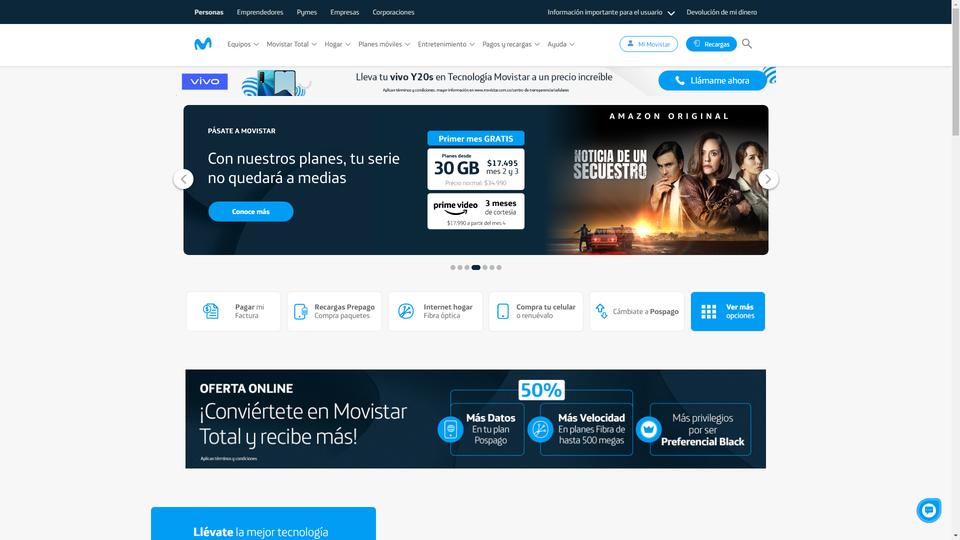This screenshot has height=540, width=960.
Task: Expand the Ayuda menu
Action: (x=561, y=44)
